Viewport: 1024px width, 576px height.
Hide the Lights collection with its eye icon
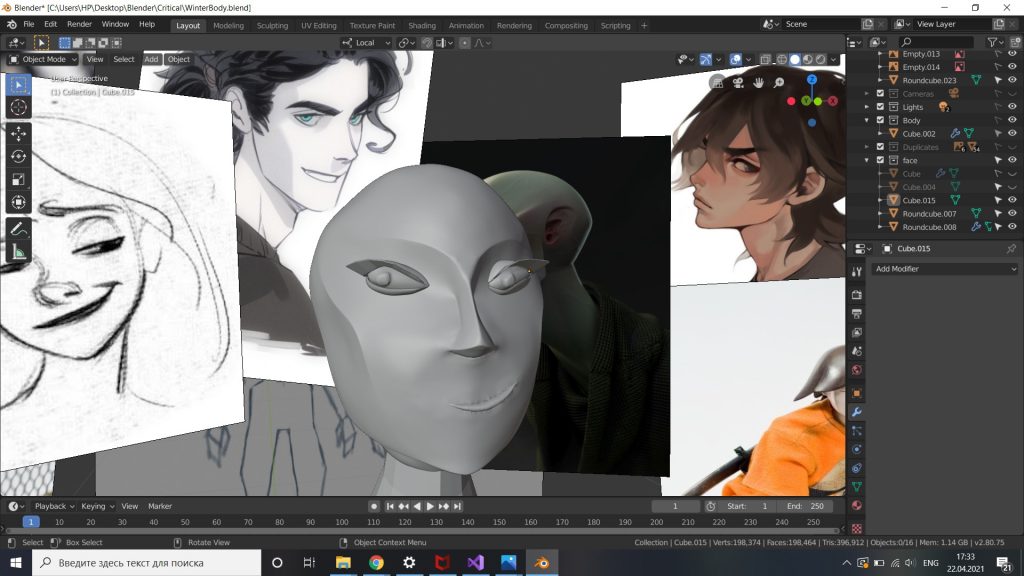pos(1012,106)
